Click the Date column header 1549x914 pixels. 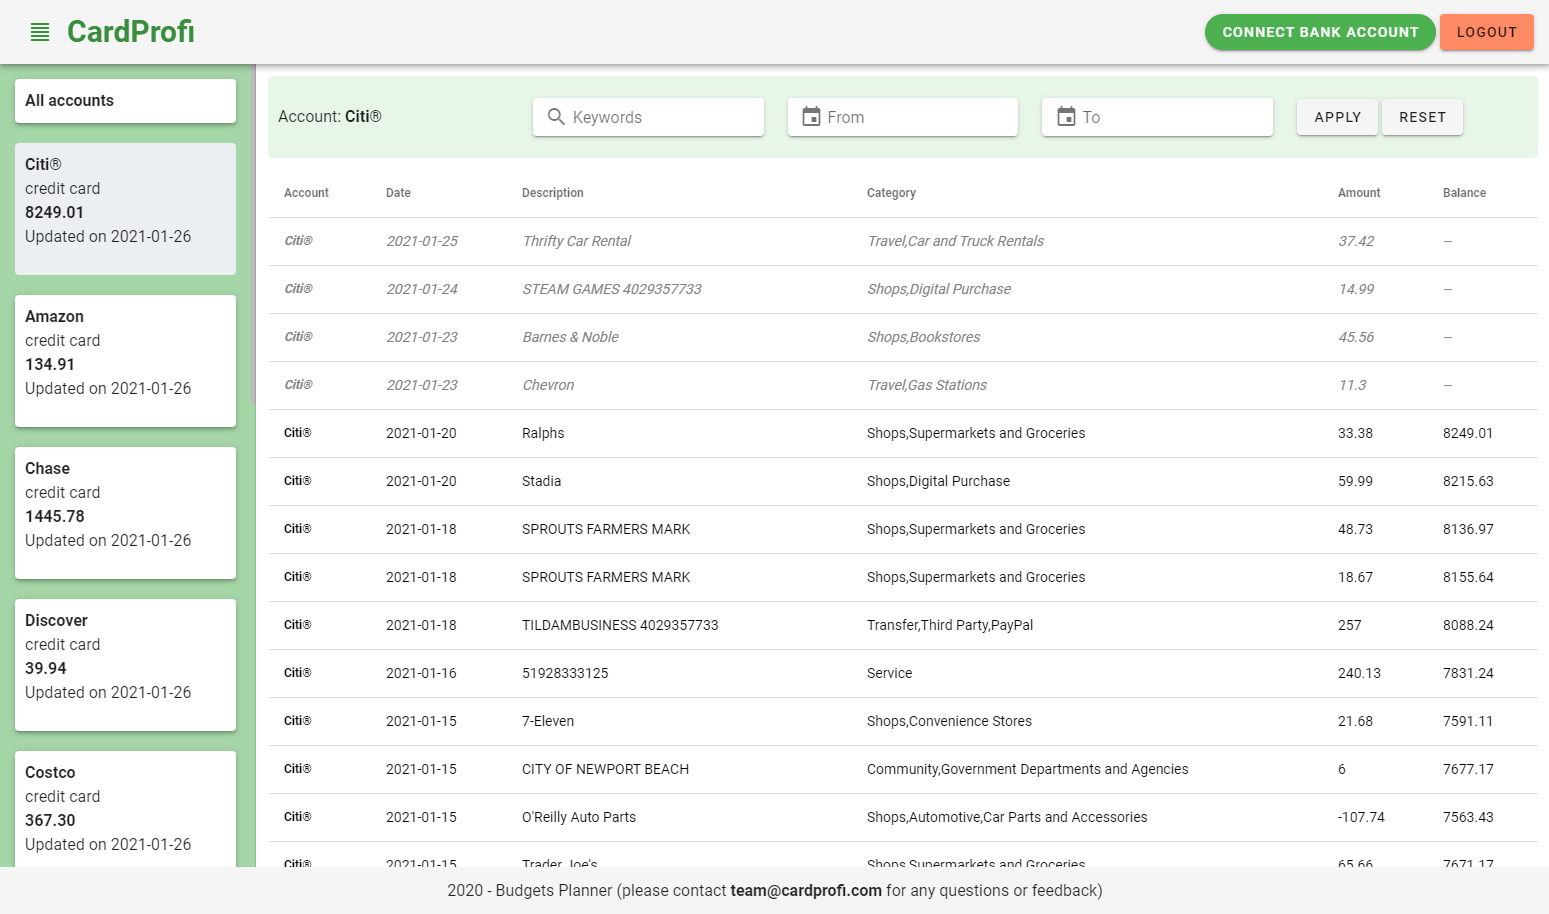(x=398, y=193)
